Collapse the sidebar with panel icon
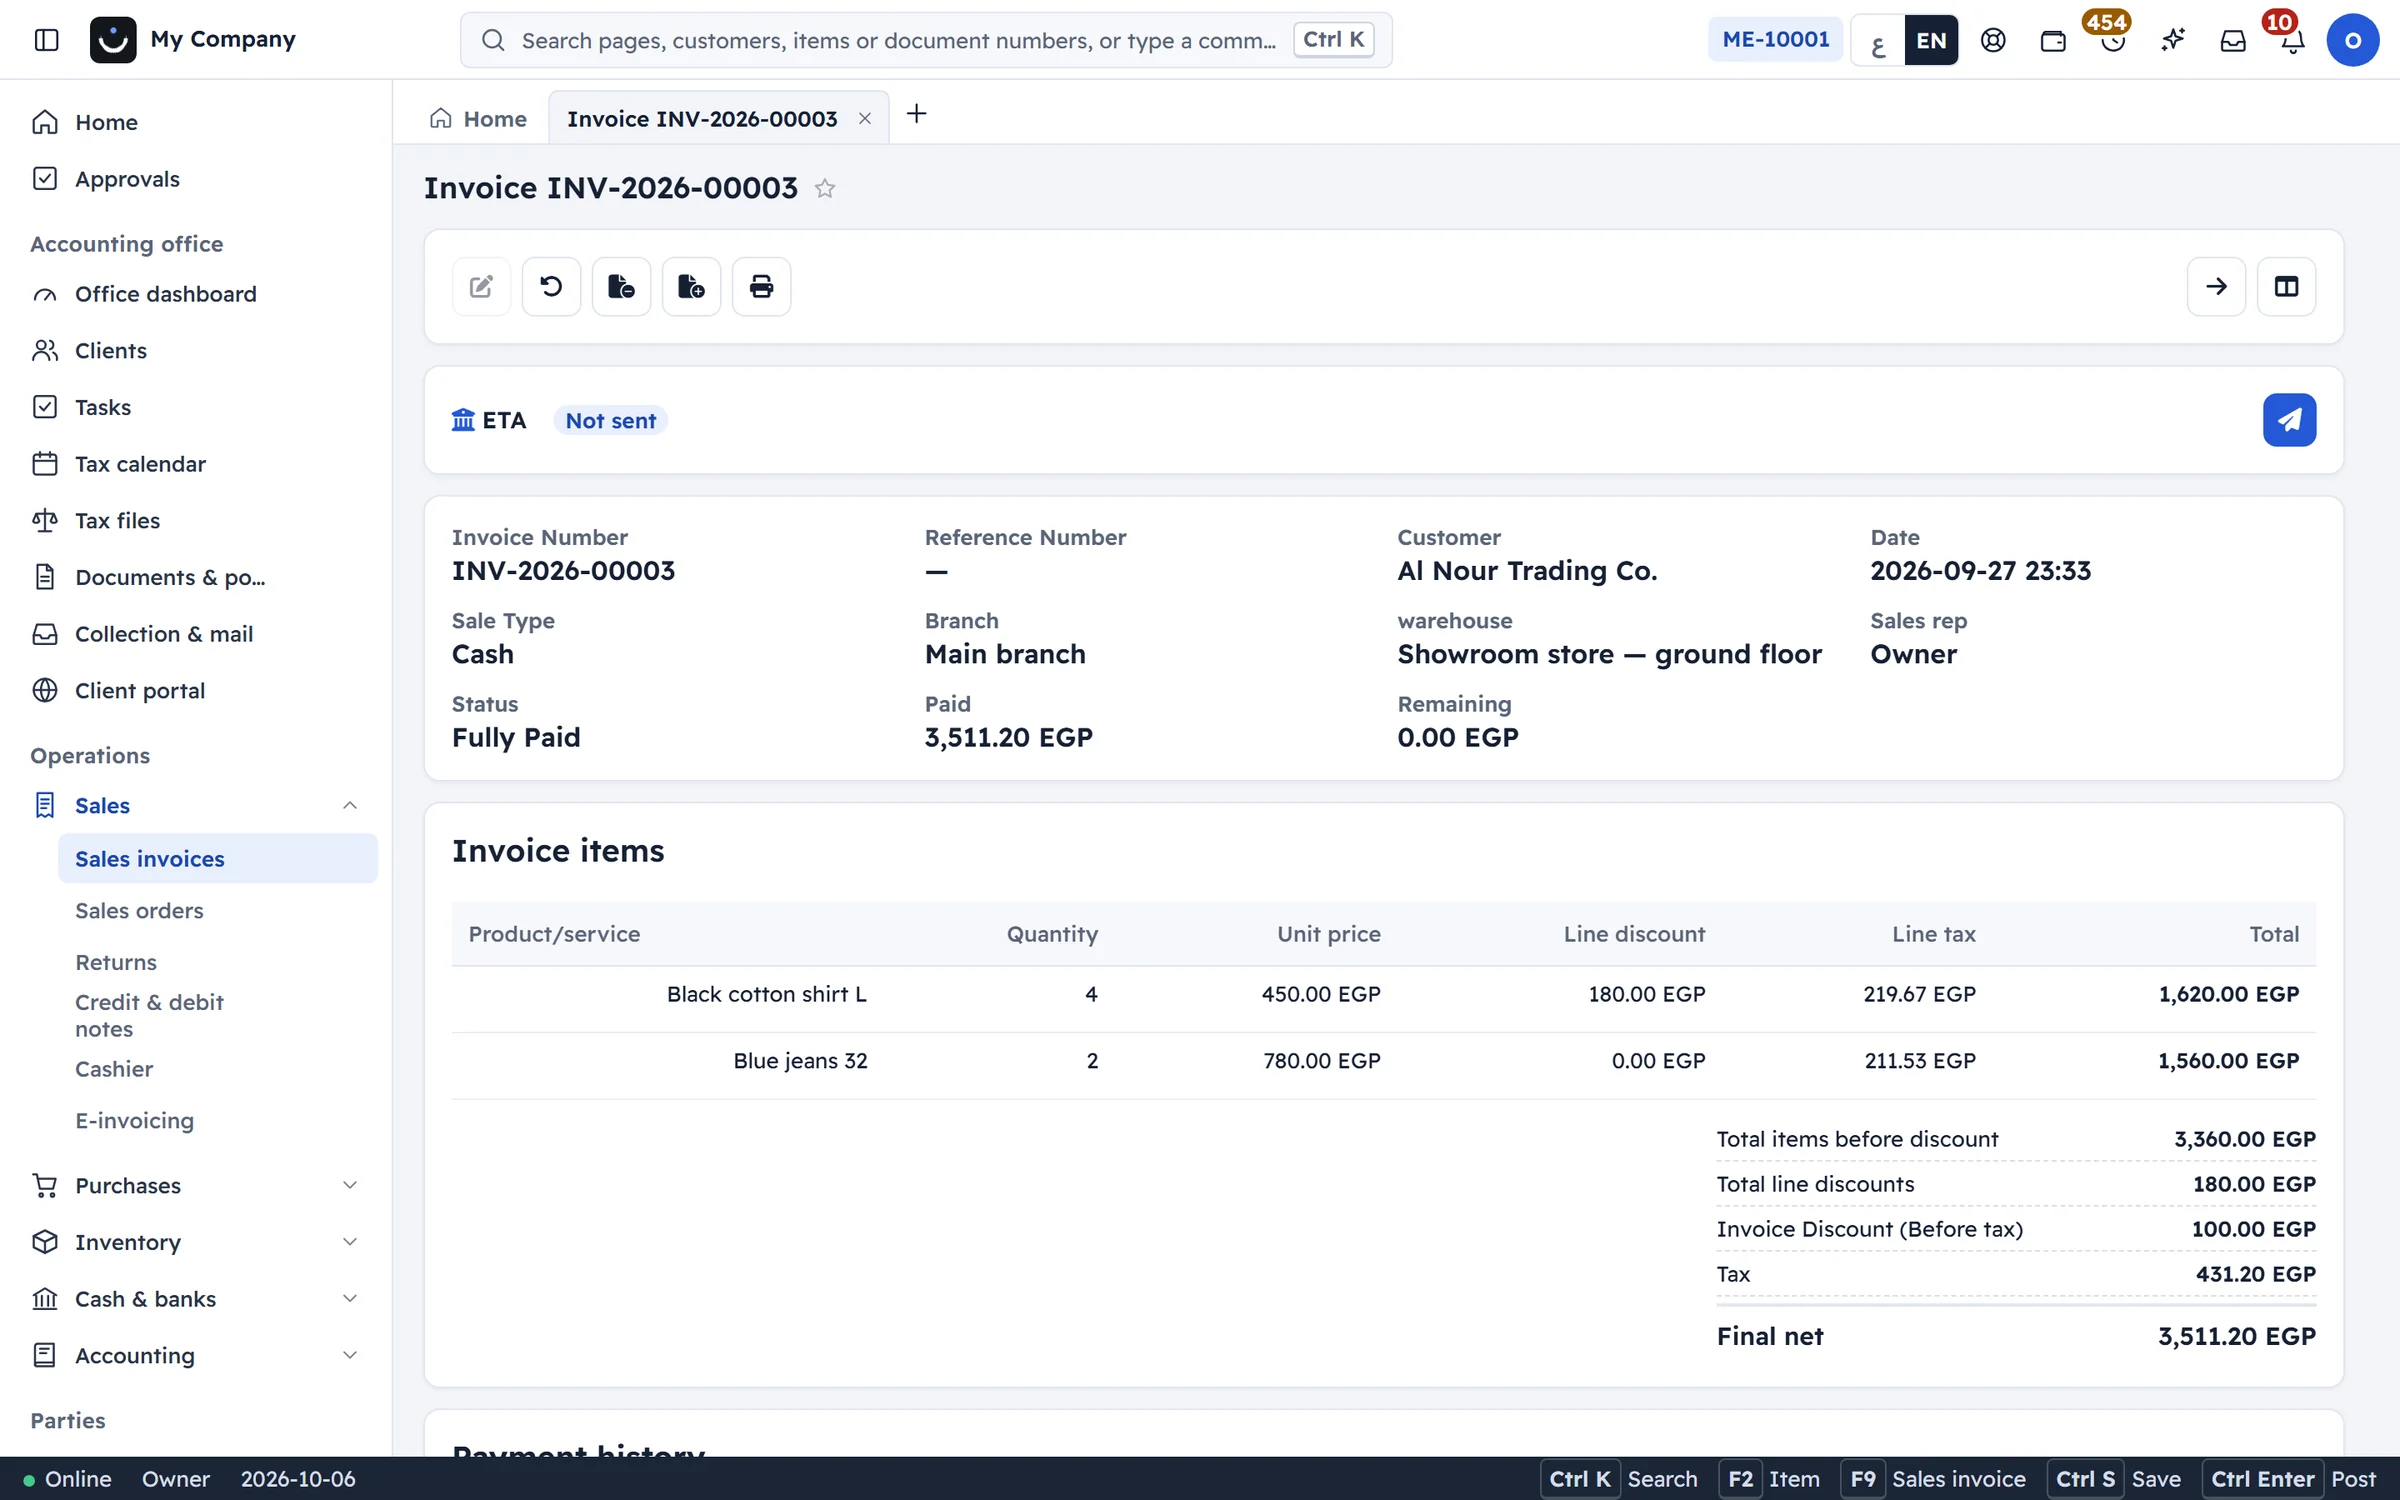 click(x=46, y=40)
